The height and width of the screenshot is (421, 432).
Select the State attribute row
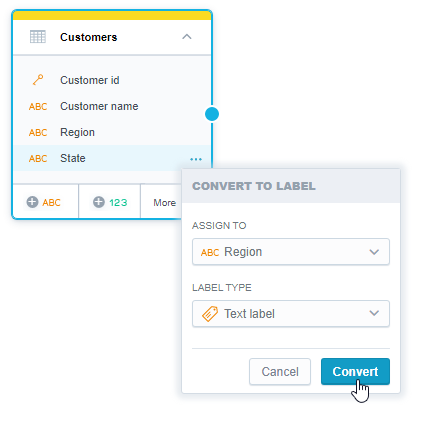coord(112,158)
